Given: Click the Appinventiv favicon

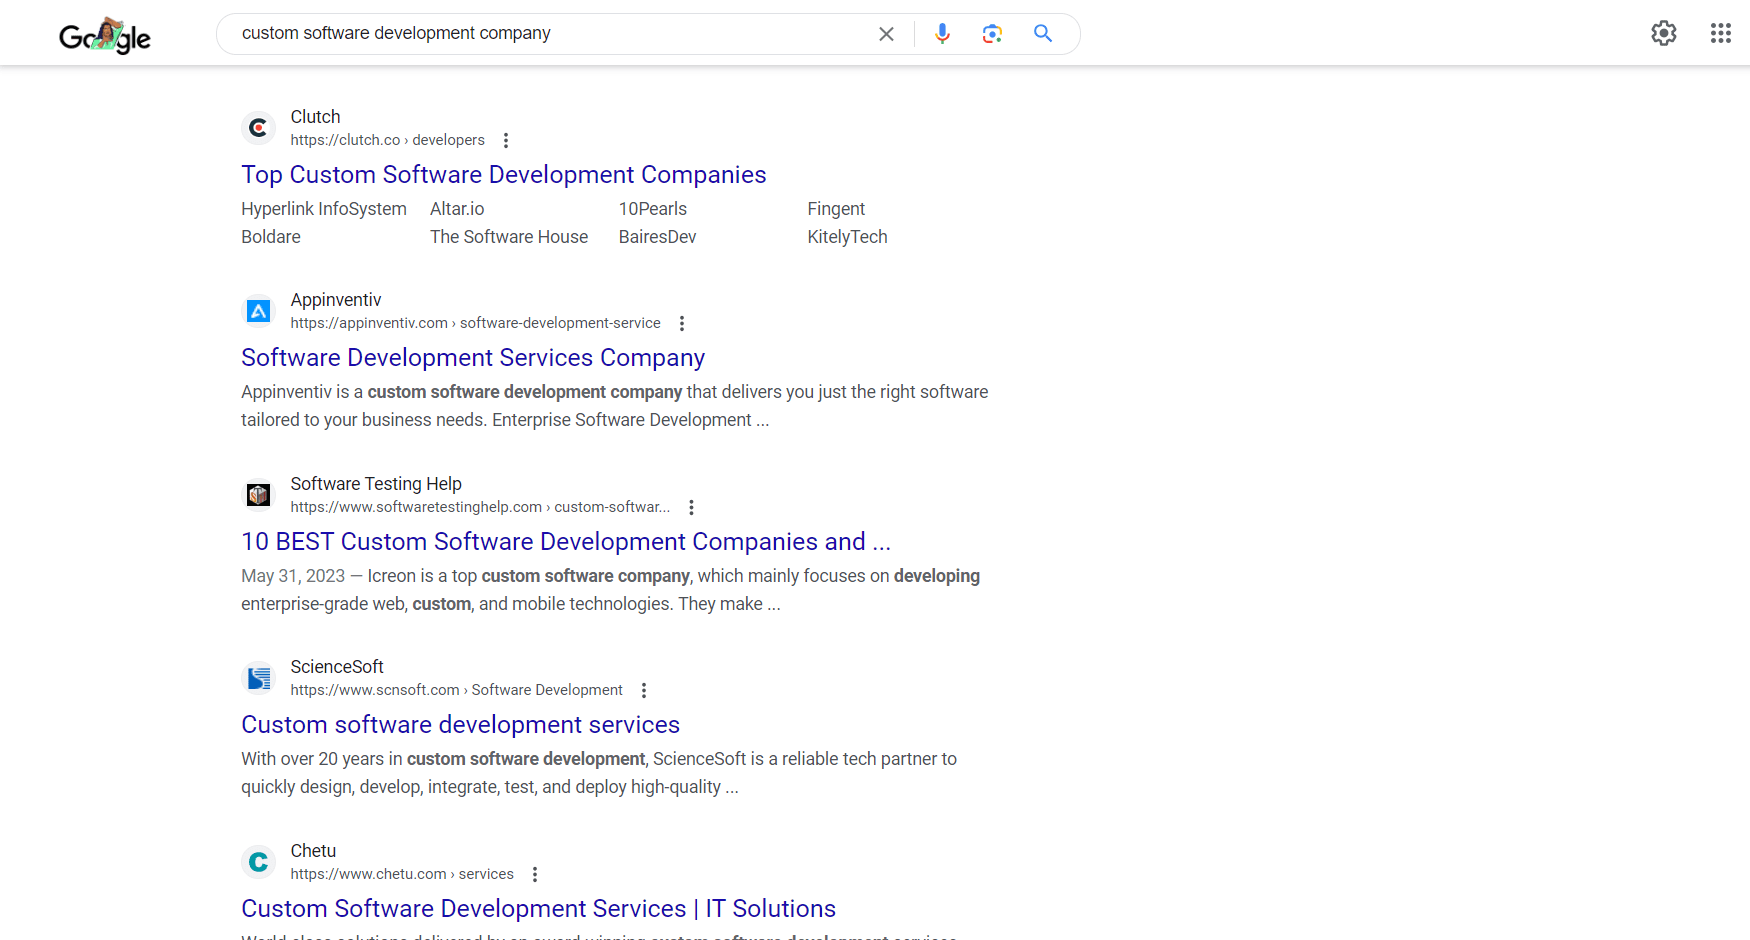Looking at the screenshot, I should pyautogui.click(x=259, y=311).
